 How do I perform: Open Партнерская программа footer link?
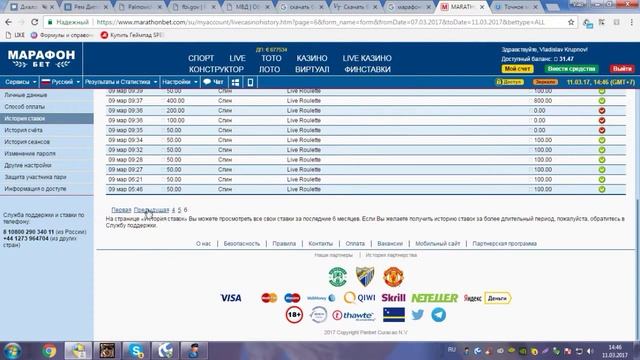click(504, 244)
